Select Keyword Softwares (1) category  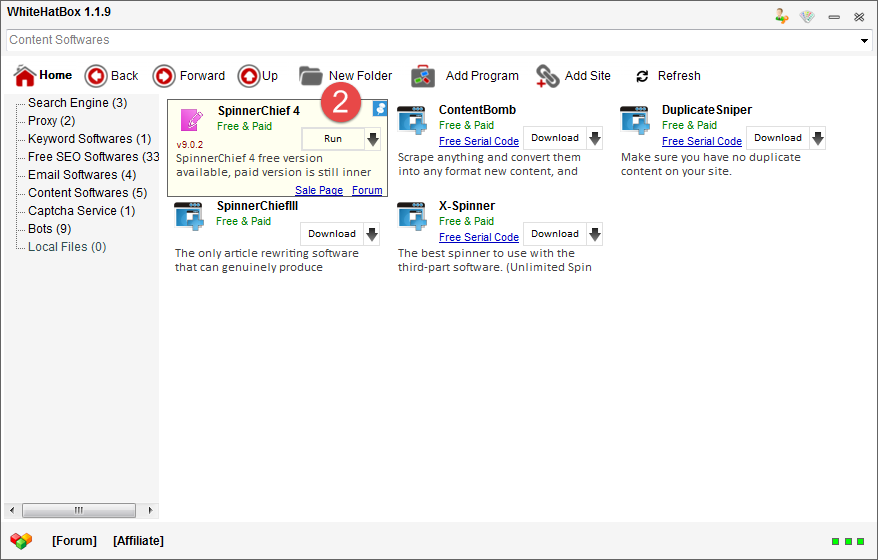pos(90,139)
